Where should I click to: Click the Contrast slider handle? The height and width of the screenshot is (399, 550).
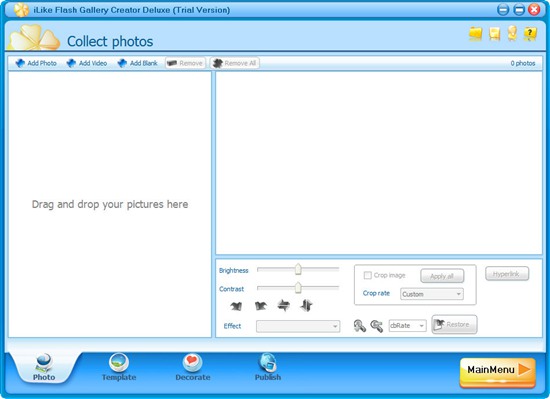[298, 288]
